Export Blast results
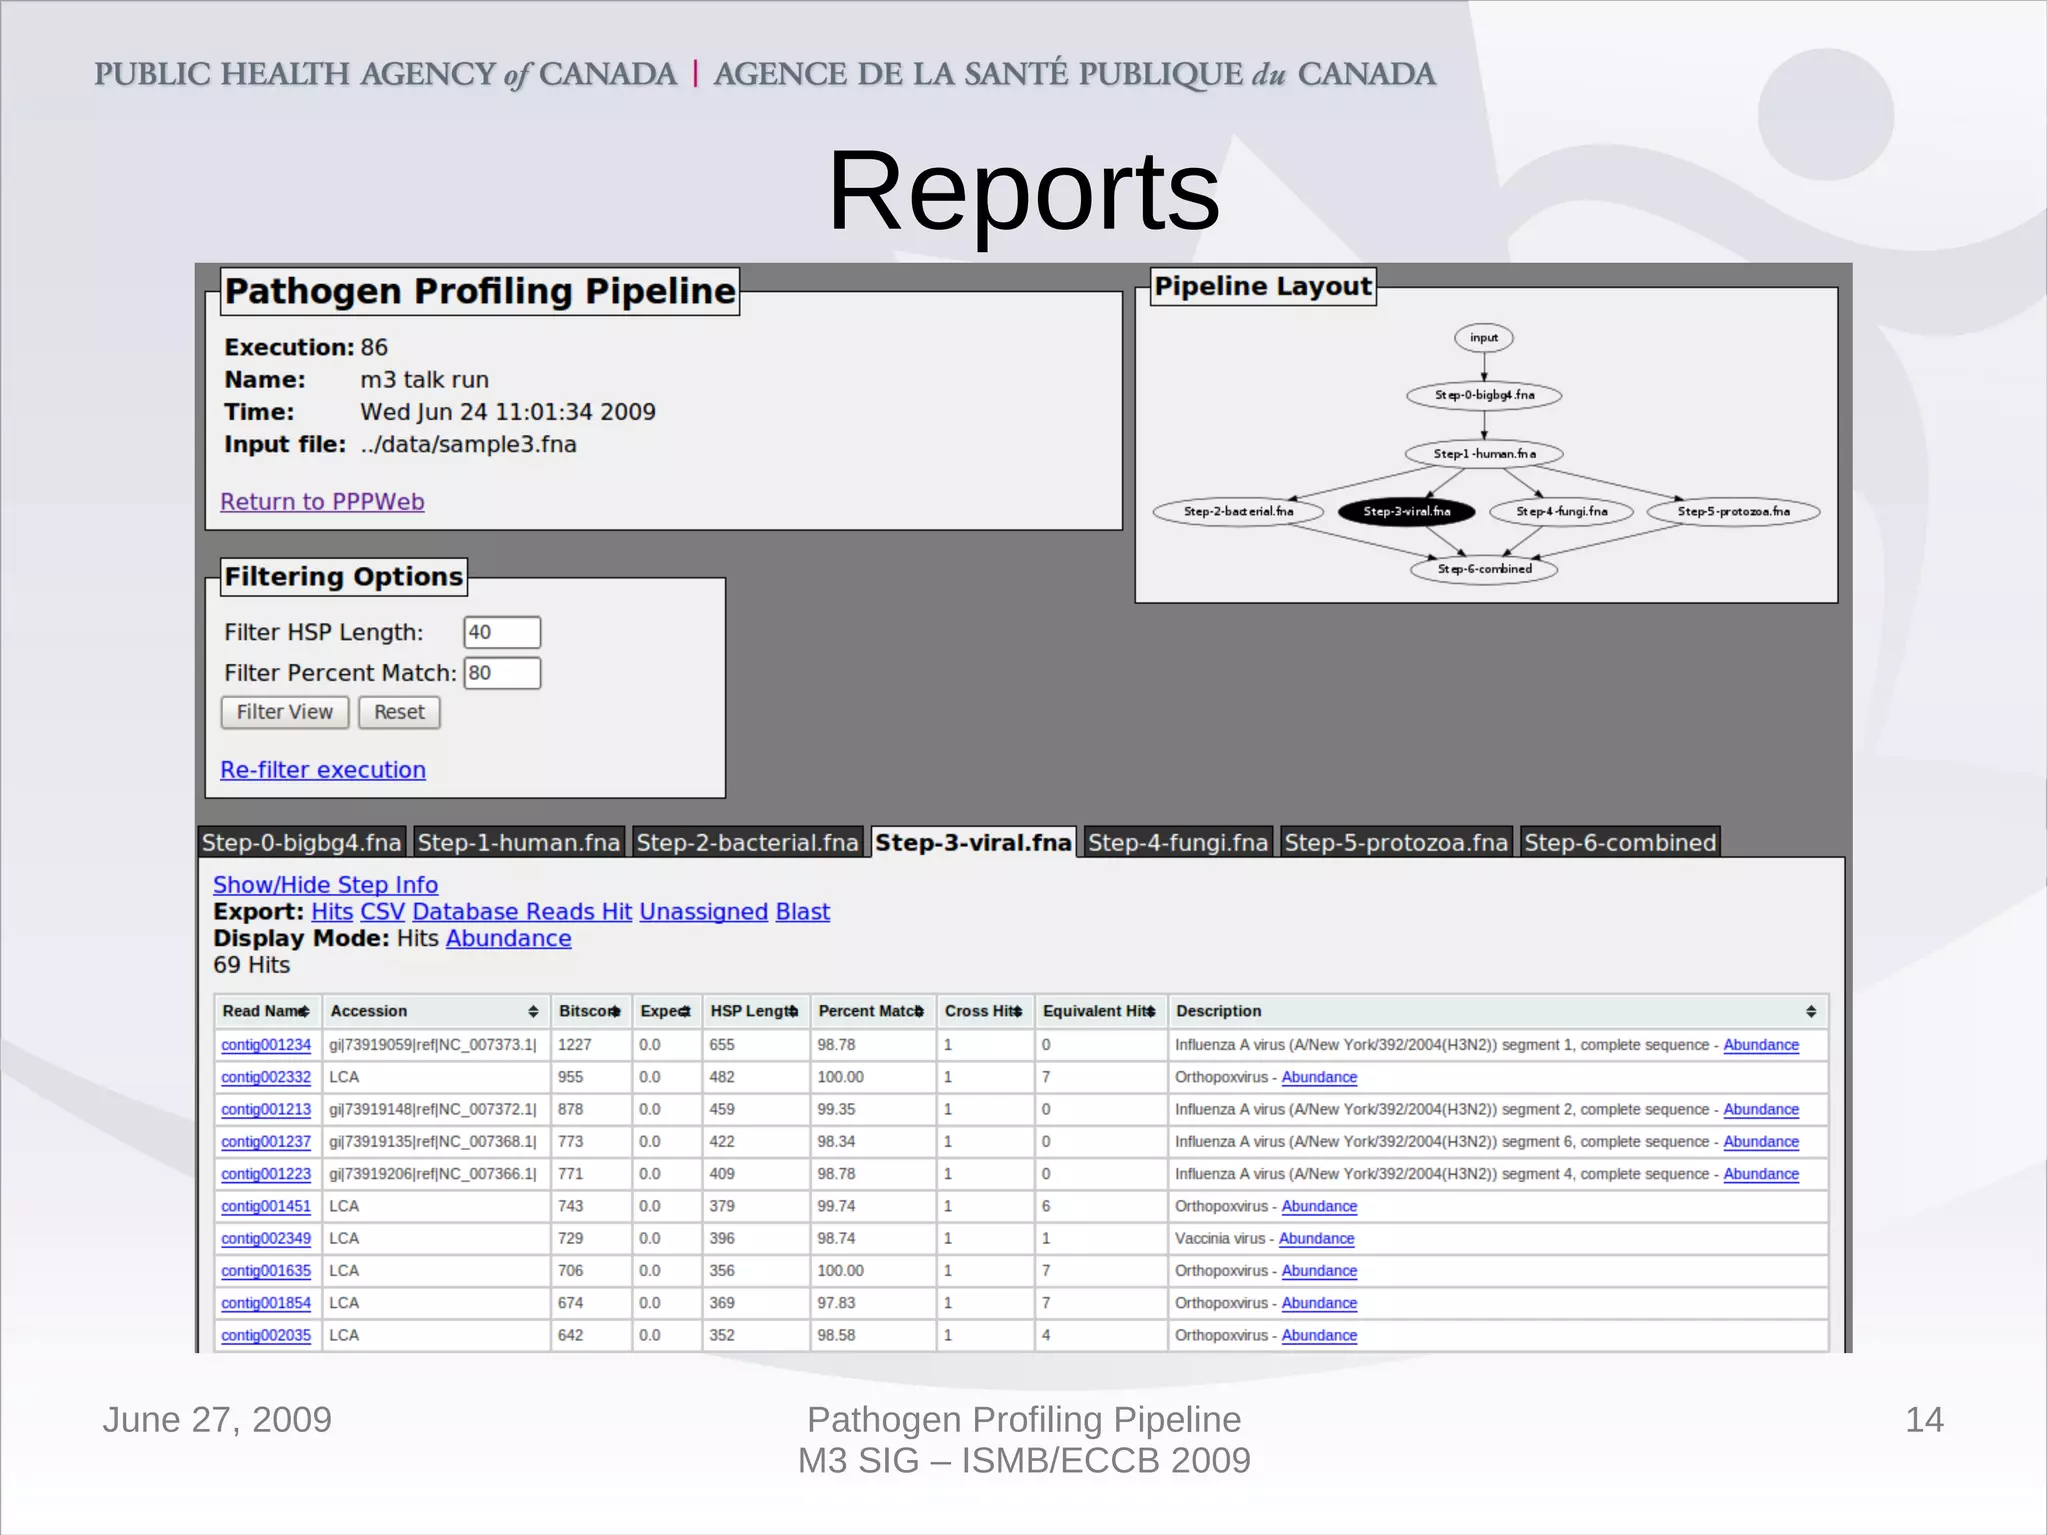 (x=802, y=912)
